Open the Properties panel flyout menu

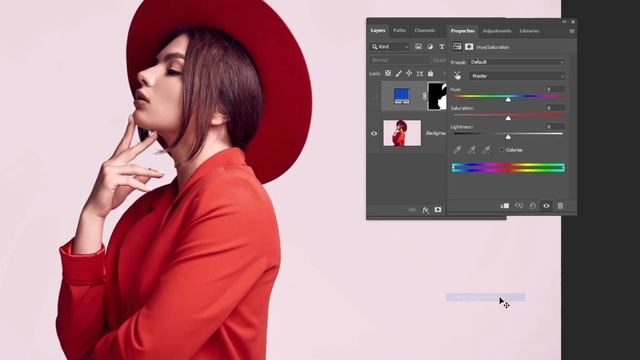572,31
